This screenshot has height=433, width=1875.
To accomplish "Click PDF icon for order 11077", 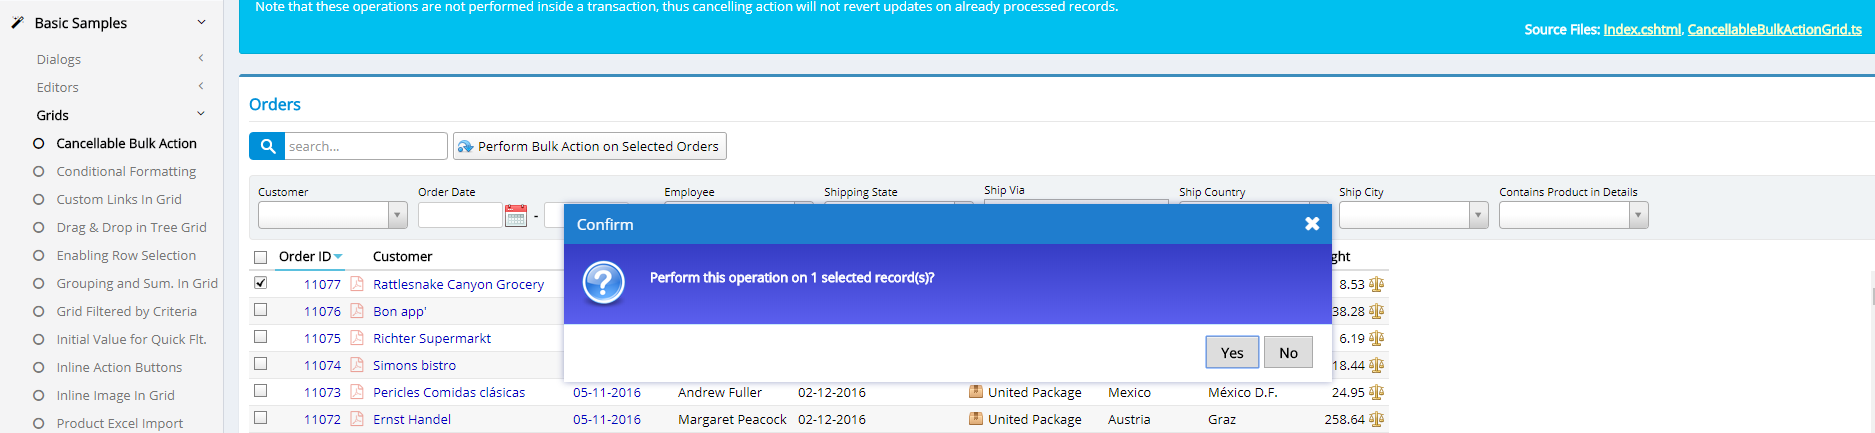I will point(357,284).
